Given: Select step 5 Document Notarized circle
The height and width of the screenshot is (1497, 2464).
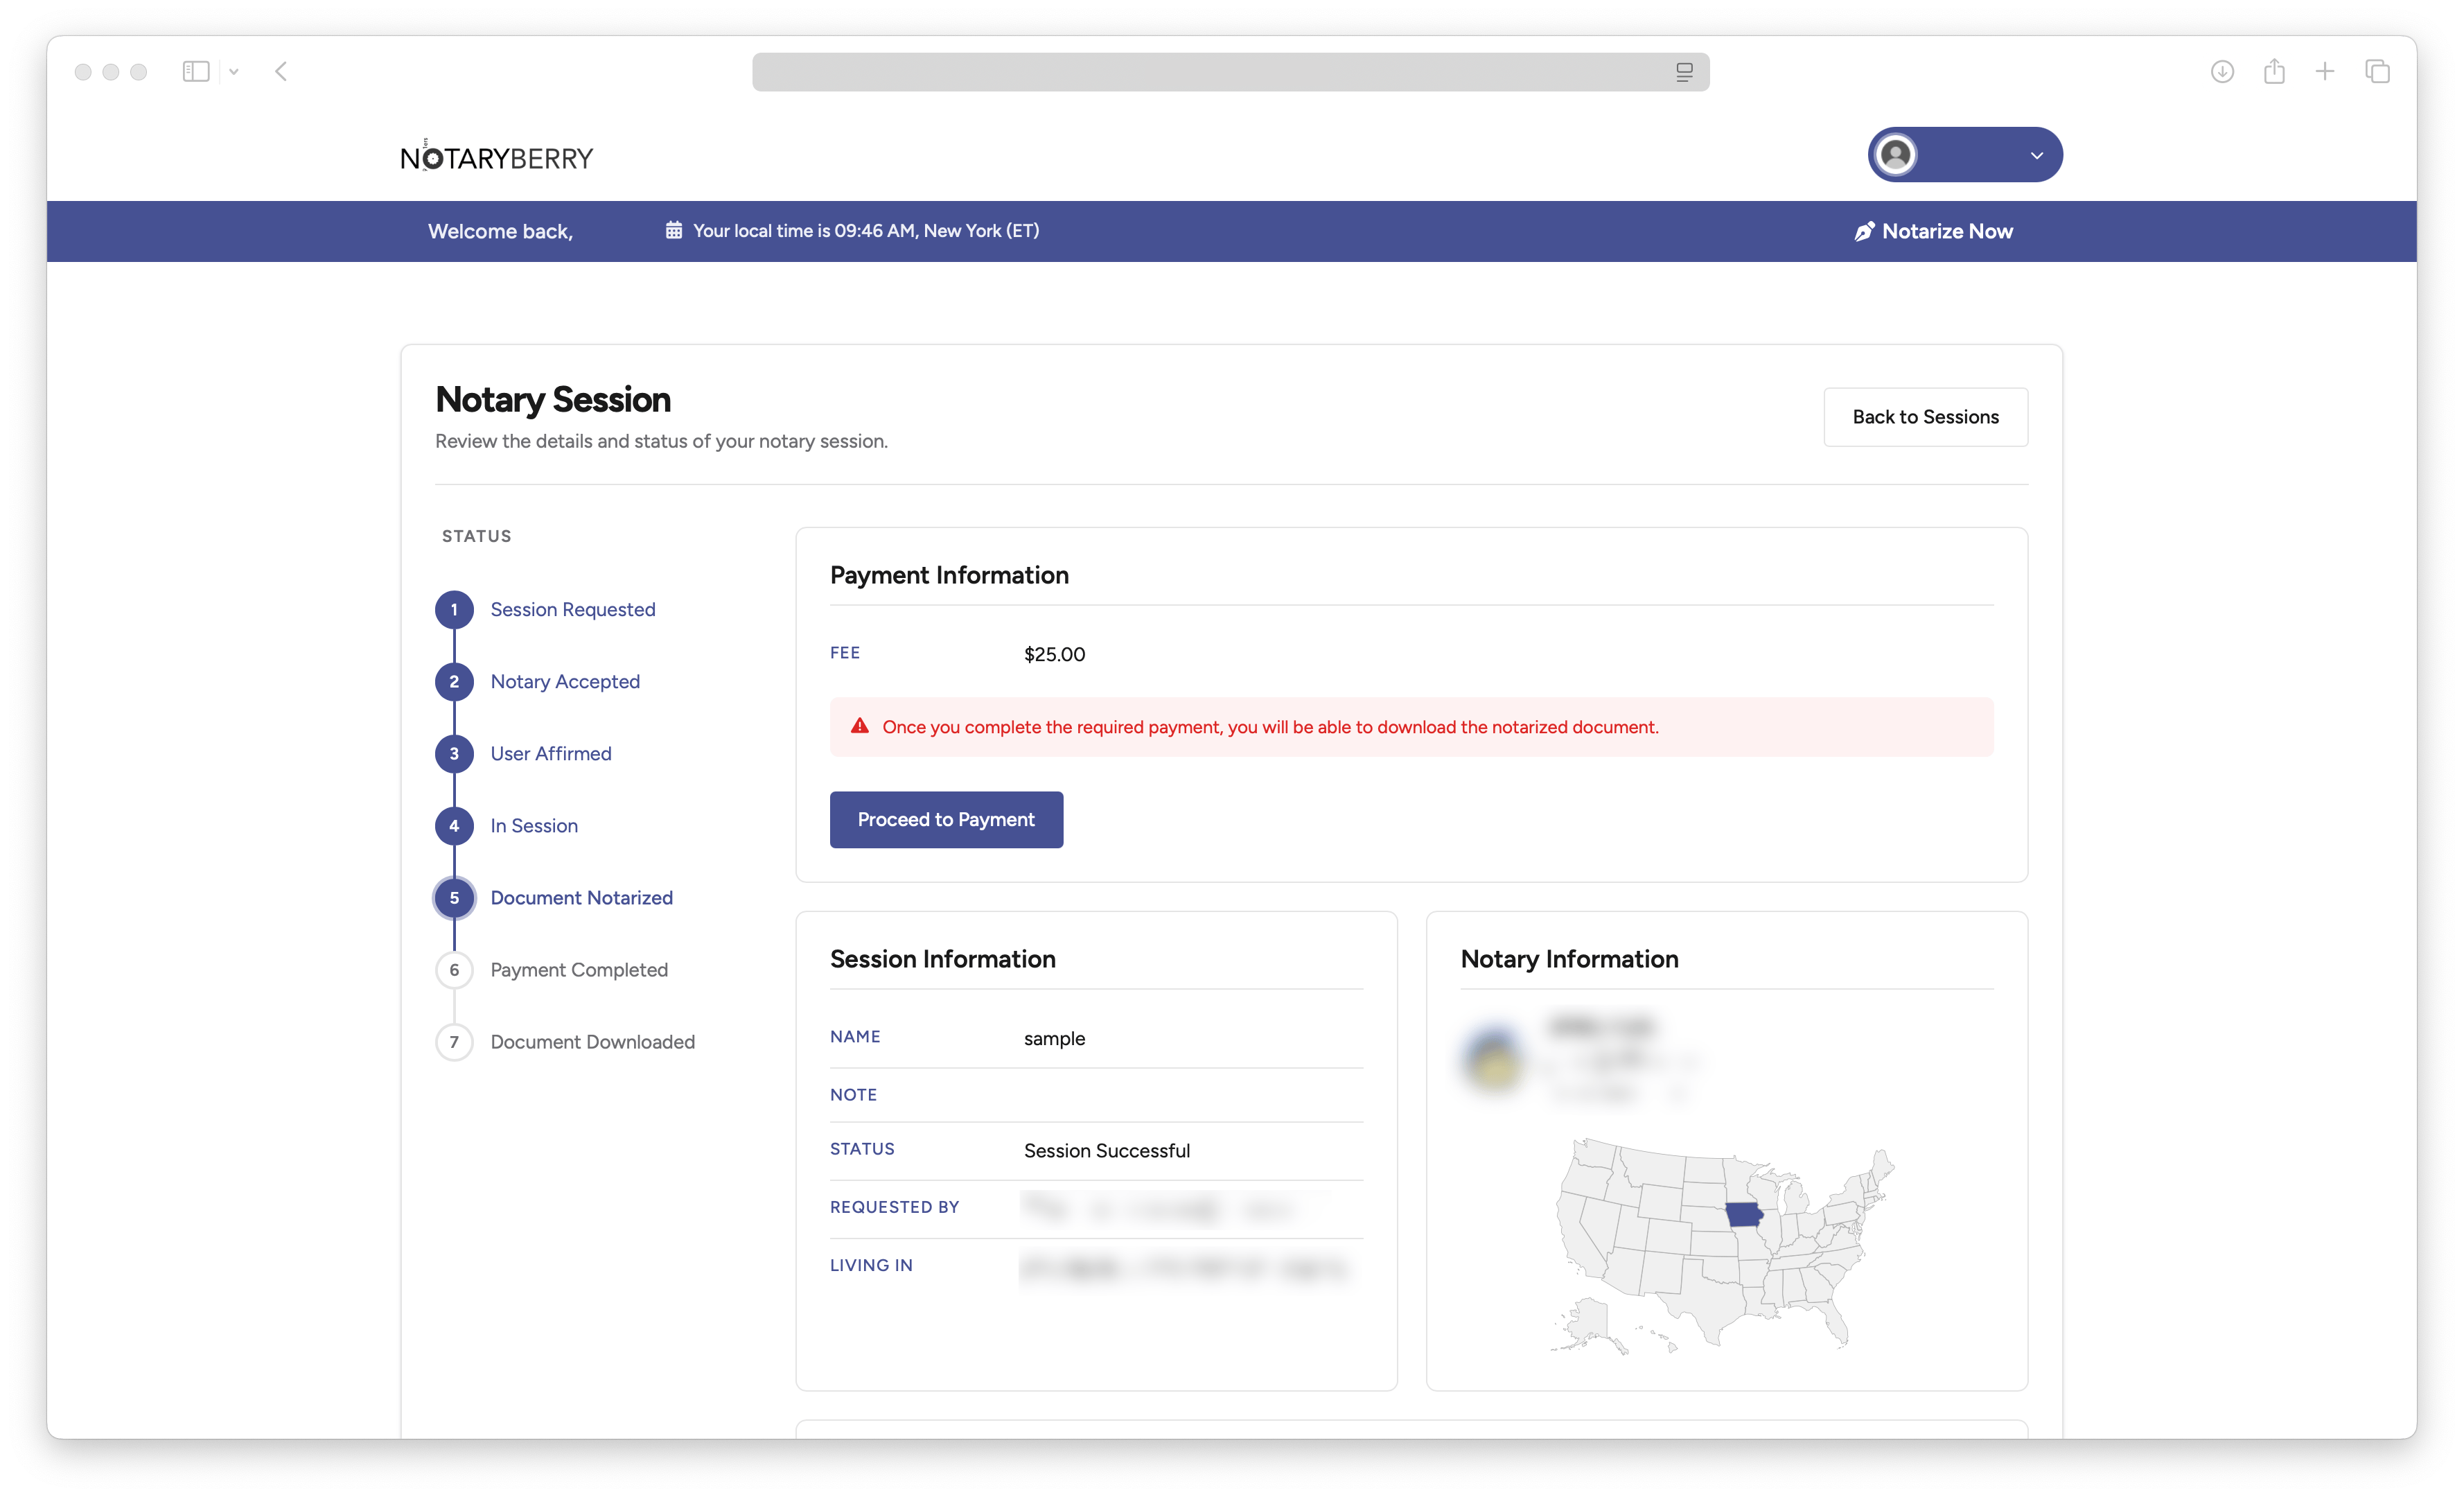Looking at the screenshot, I should point(454,898).
